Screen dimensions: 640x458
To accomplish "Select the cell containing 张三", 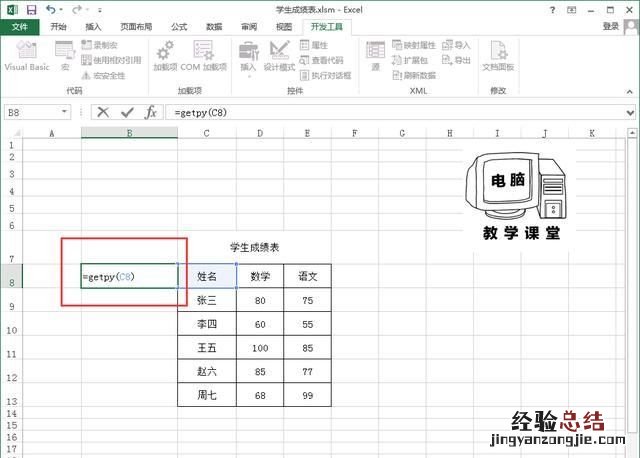I will point(207,299).
